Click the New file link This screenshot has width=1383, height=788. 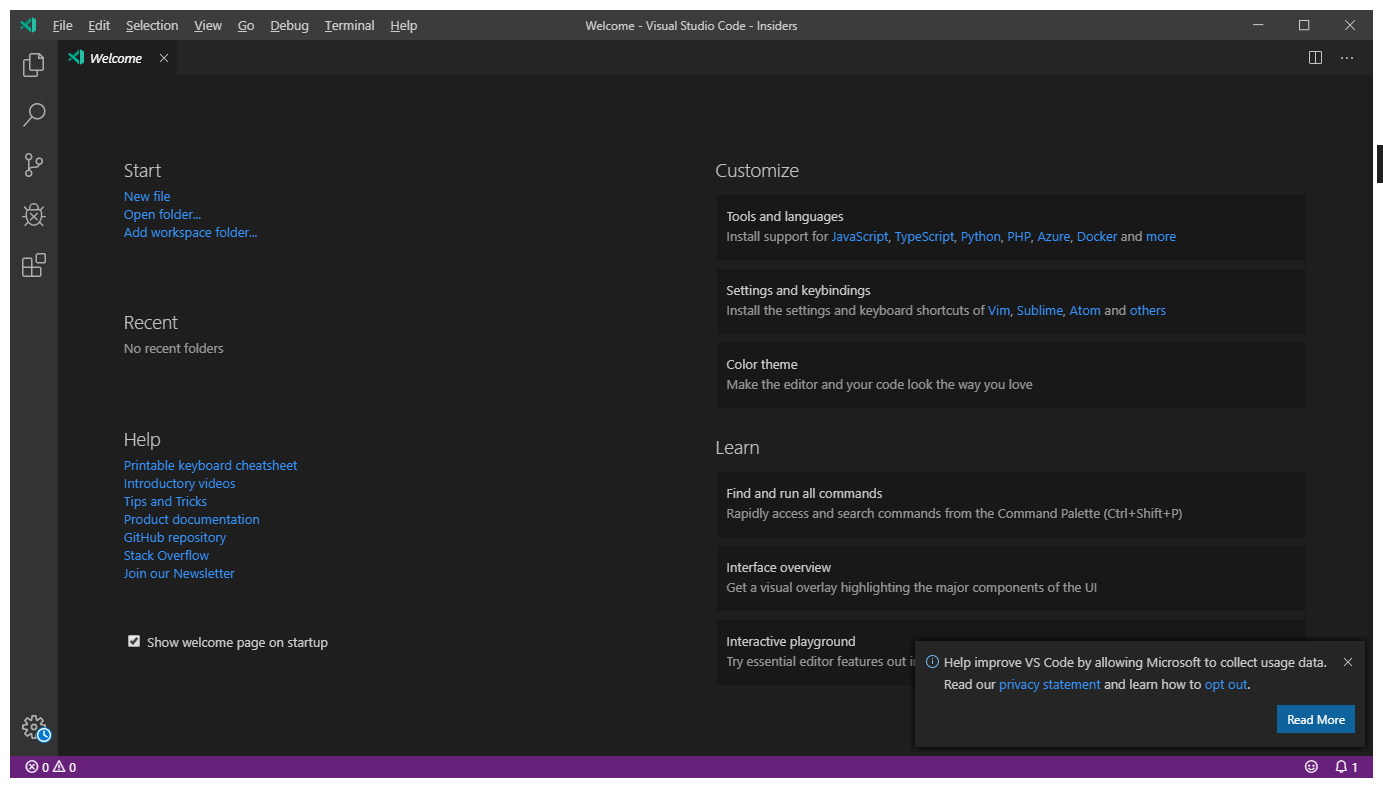pyautogui.click(x=147, y=196)
